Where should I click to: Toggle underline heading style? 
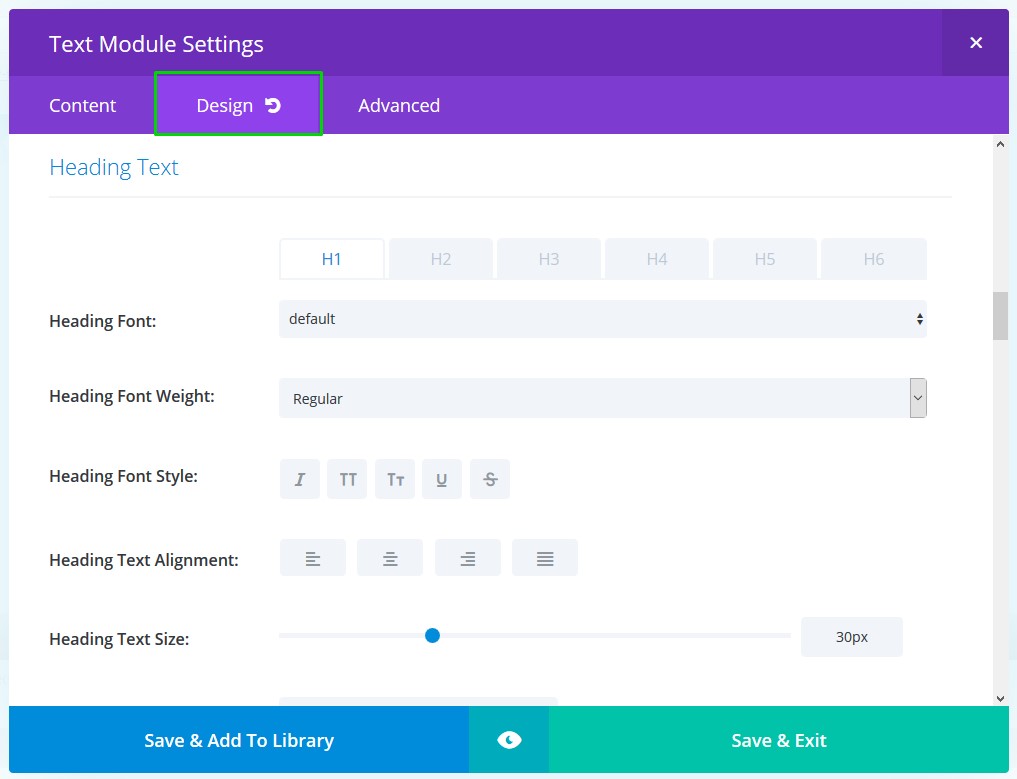[442, 479]
